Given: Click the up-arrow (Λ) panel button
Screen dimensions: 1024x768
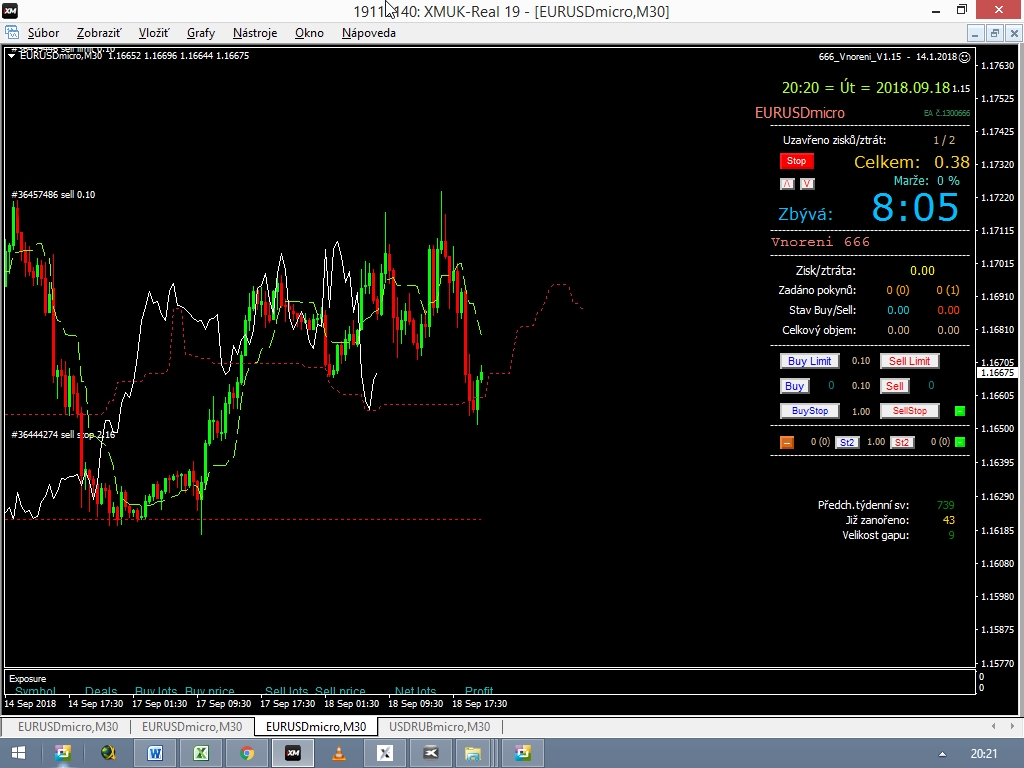Looking at the screenshot, I should pos(787,184).
